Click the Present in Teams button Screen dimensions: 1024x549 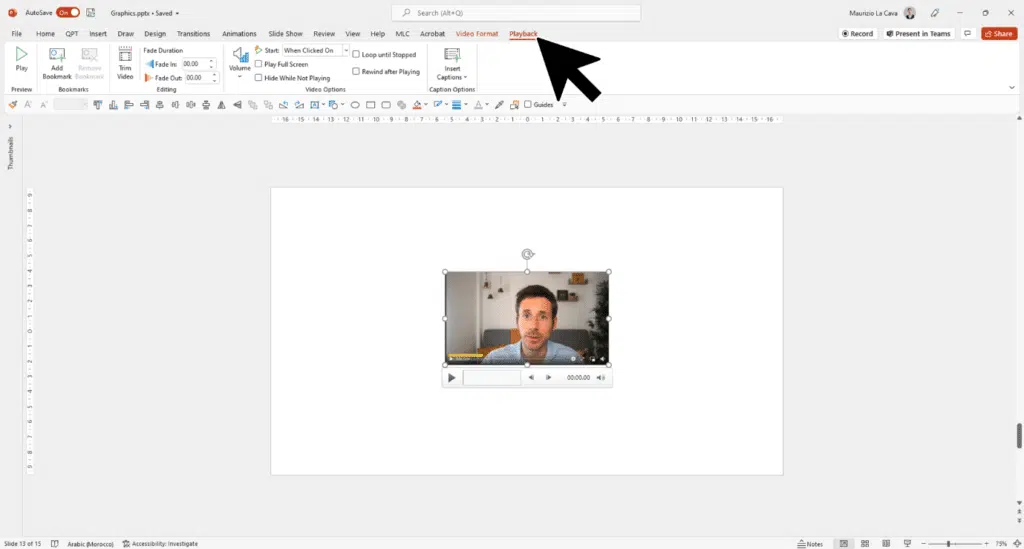coord(919,34)
